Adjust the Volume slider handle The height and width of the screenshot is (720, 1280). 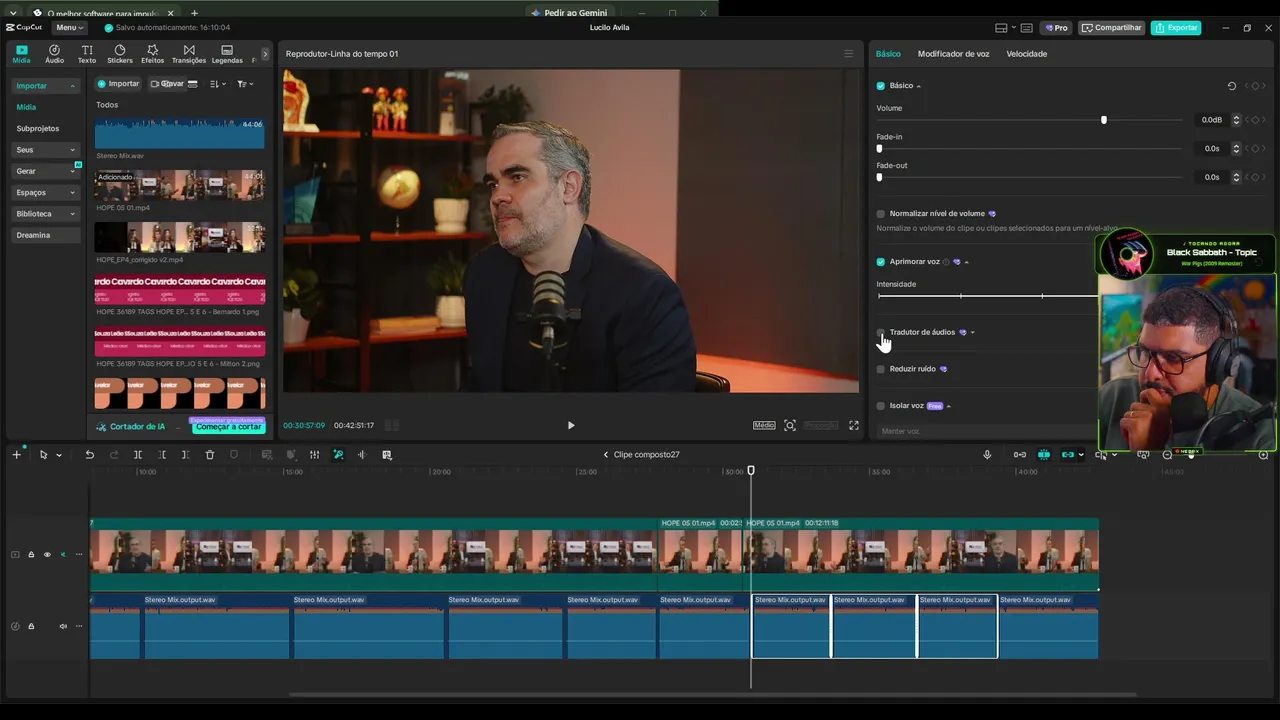pos(1104,120)
